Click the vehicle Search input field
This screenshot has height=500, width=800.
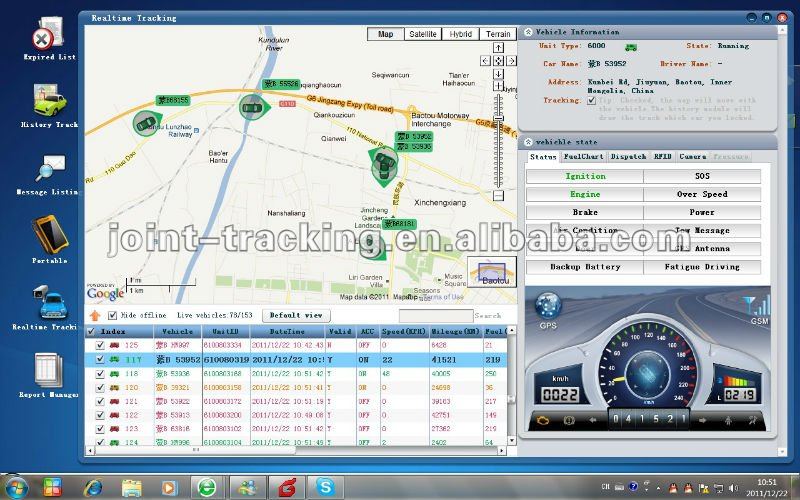pyautogui.click(x=436, y=316)
